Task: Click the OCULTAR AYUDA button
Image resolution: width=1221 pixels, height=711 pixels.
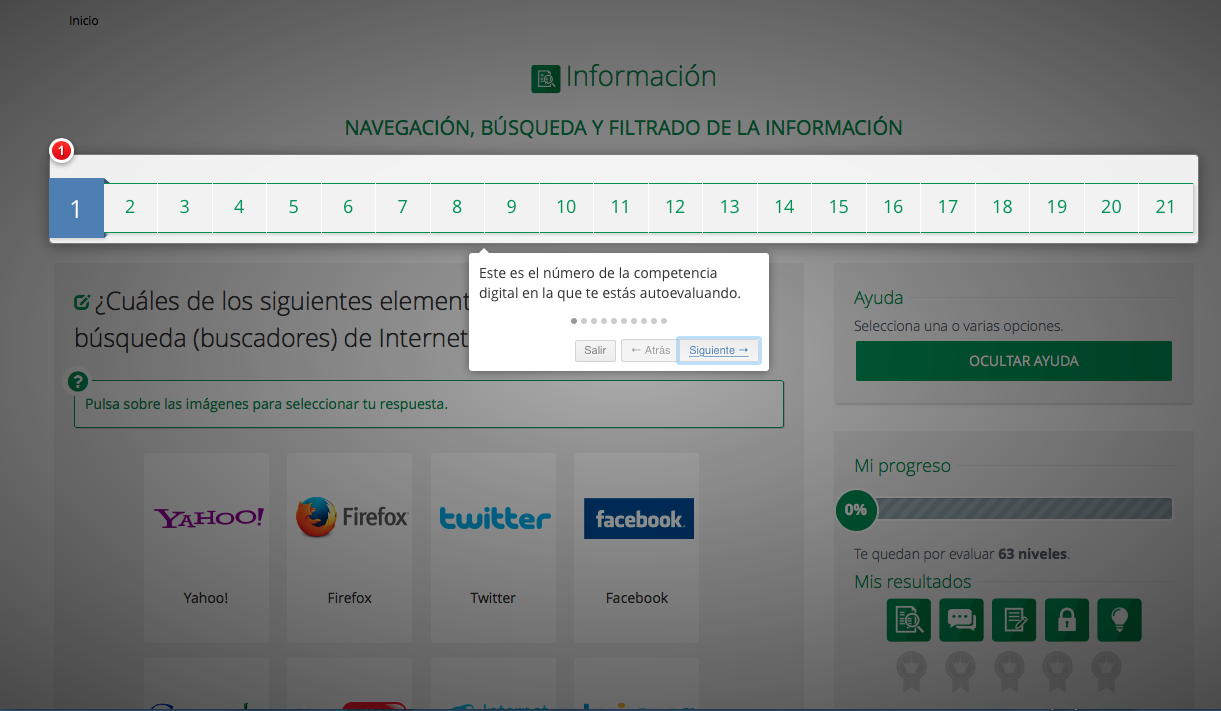Action: point(1013,361)
